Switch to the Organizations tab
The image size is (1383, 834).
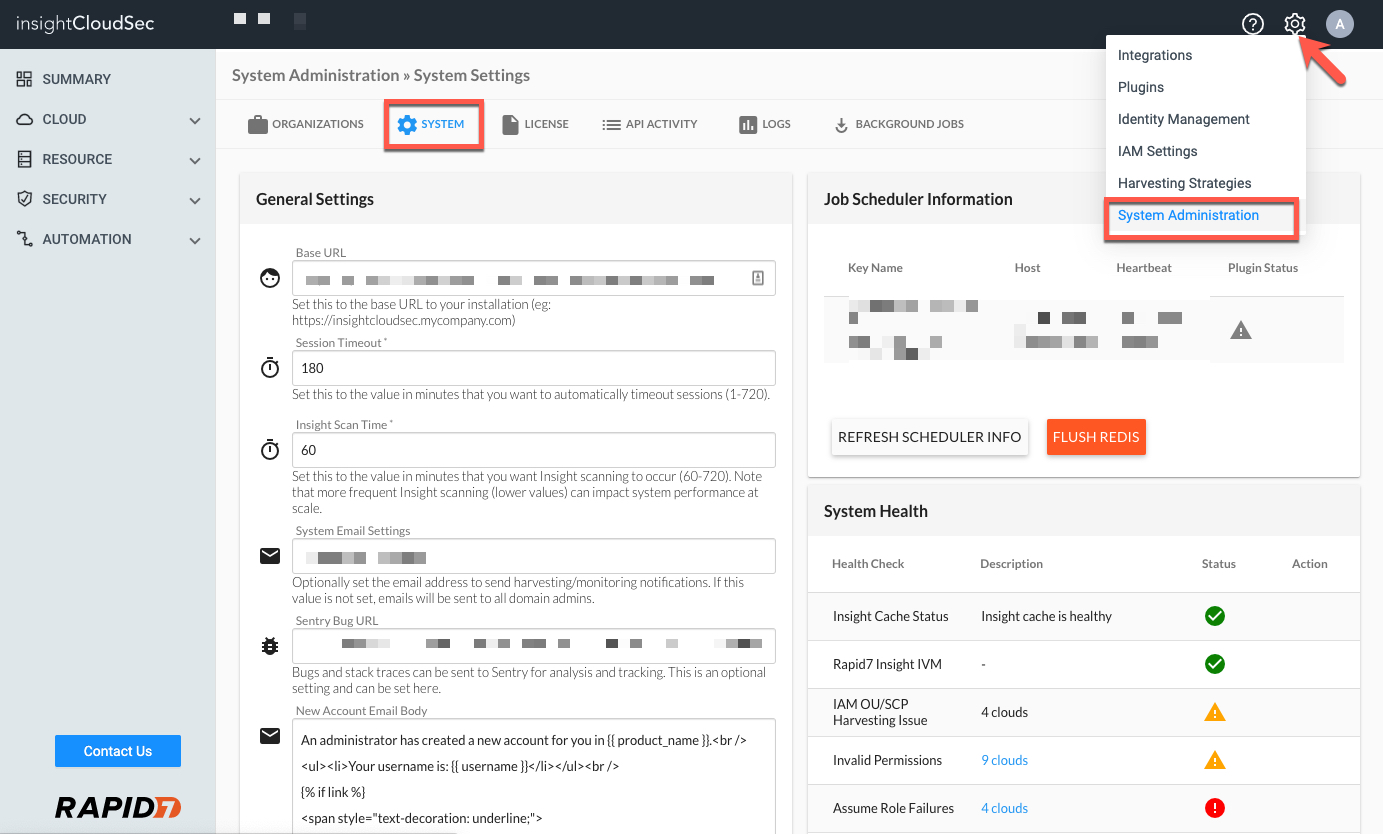(306, 125)
